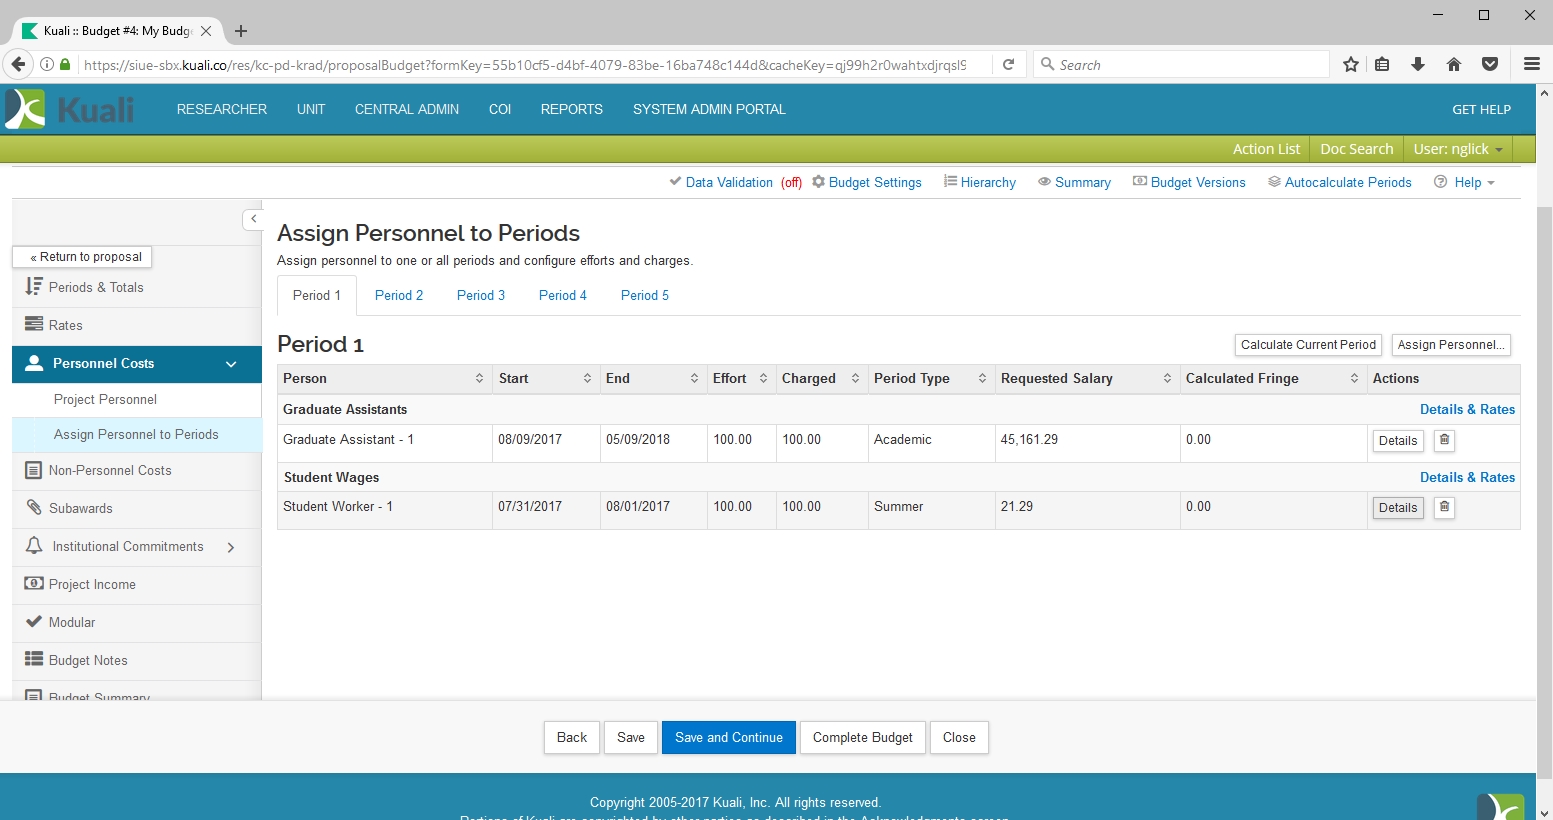Expand Institutional Commitments in sidebar

(231, 547)
